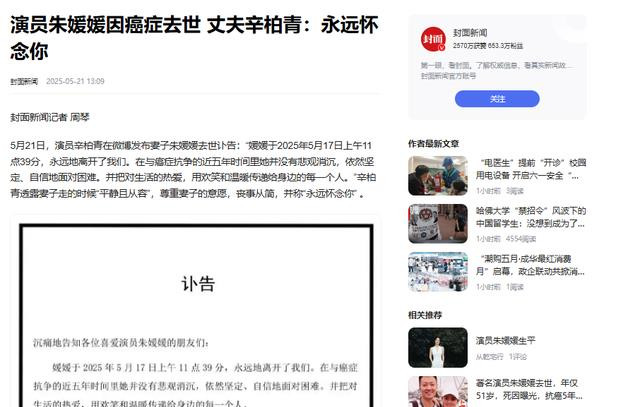
Task: Click the main headline 演员朱媛媛因癌症去世
Action: point(105,25)
